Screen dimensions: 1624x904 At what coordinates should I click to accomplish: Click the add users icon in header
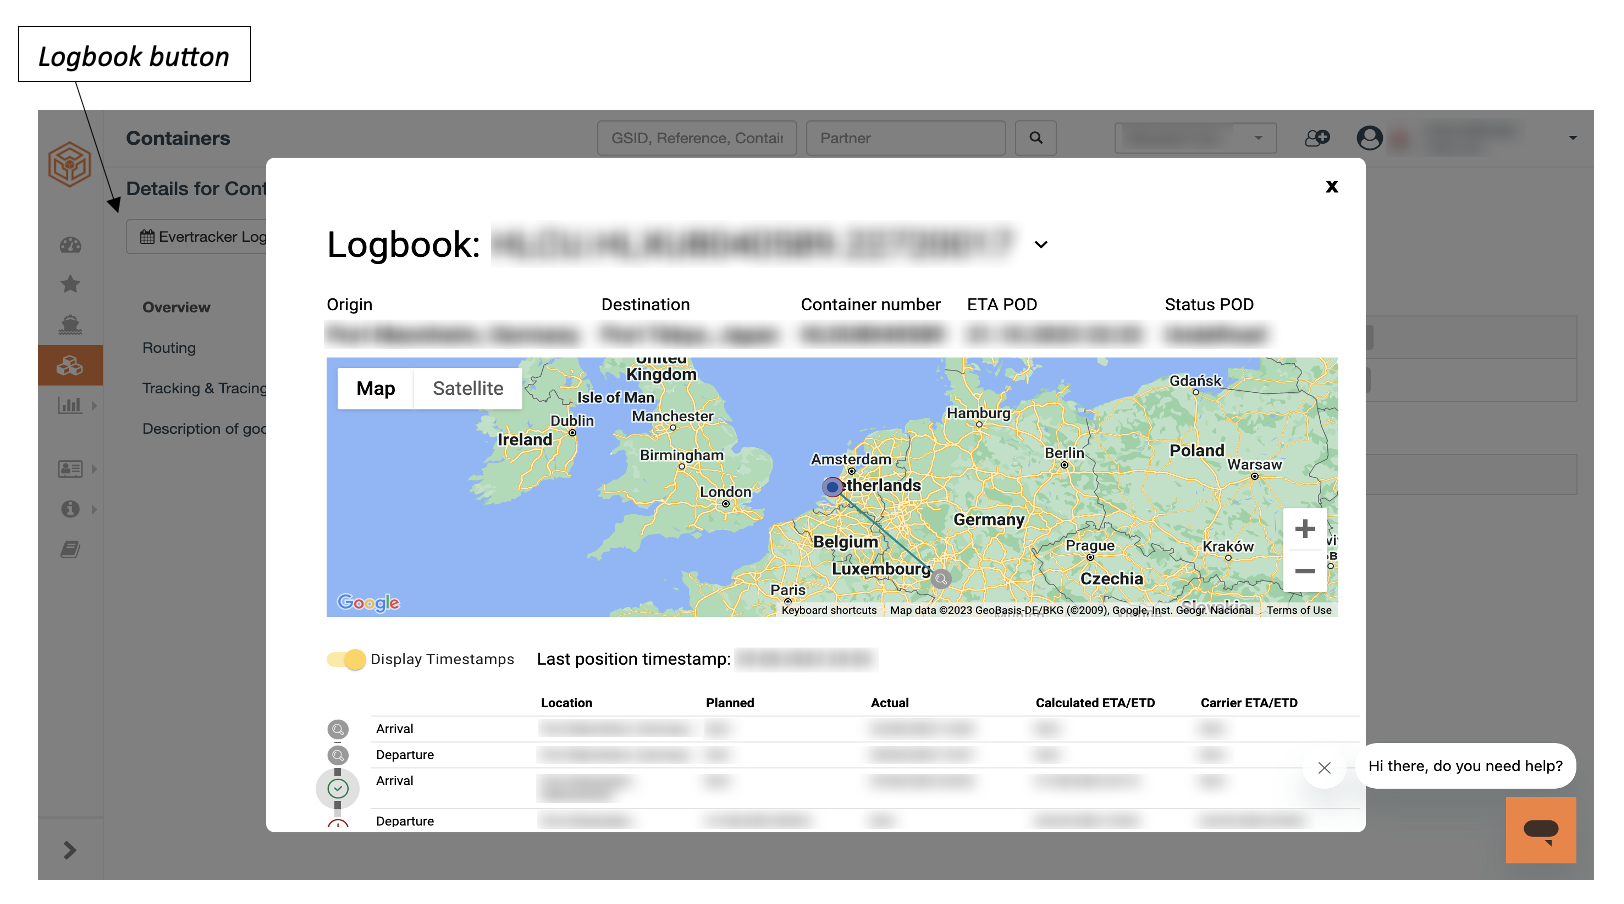tap(1317, 138)
